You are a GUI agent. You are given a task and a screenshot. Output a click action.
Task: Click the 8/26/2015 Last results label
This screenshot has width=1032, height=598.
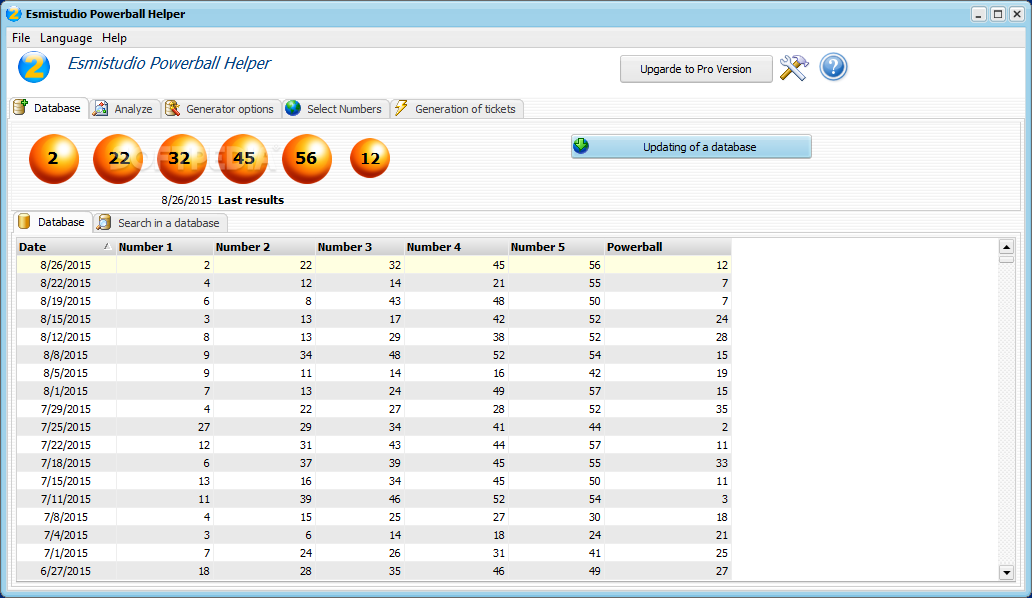pyautogui.click(x=222, y=200)
